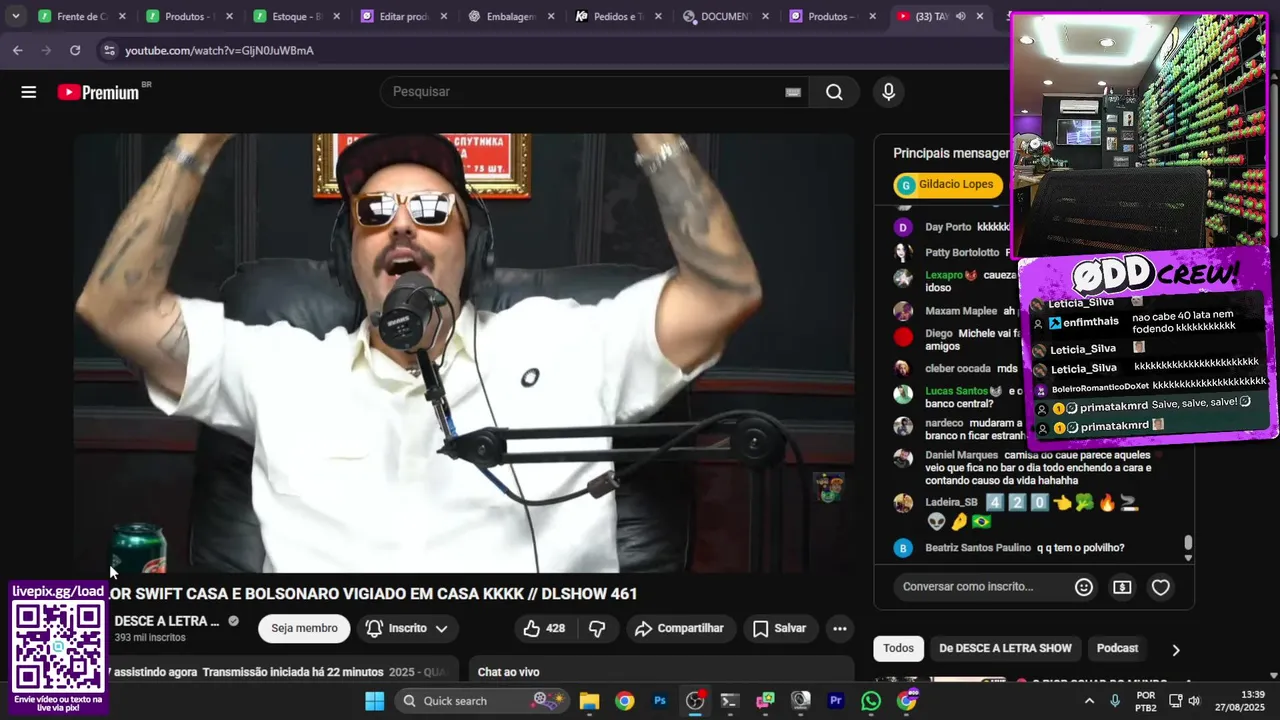Open emoji picker in live chat
The height and width of the screenshot is (720, 1280).
point(1084,587)
